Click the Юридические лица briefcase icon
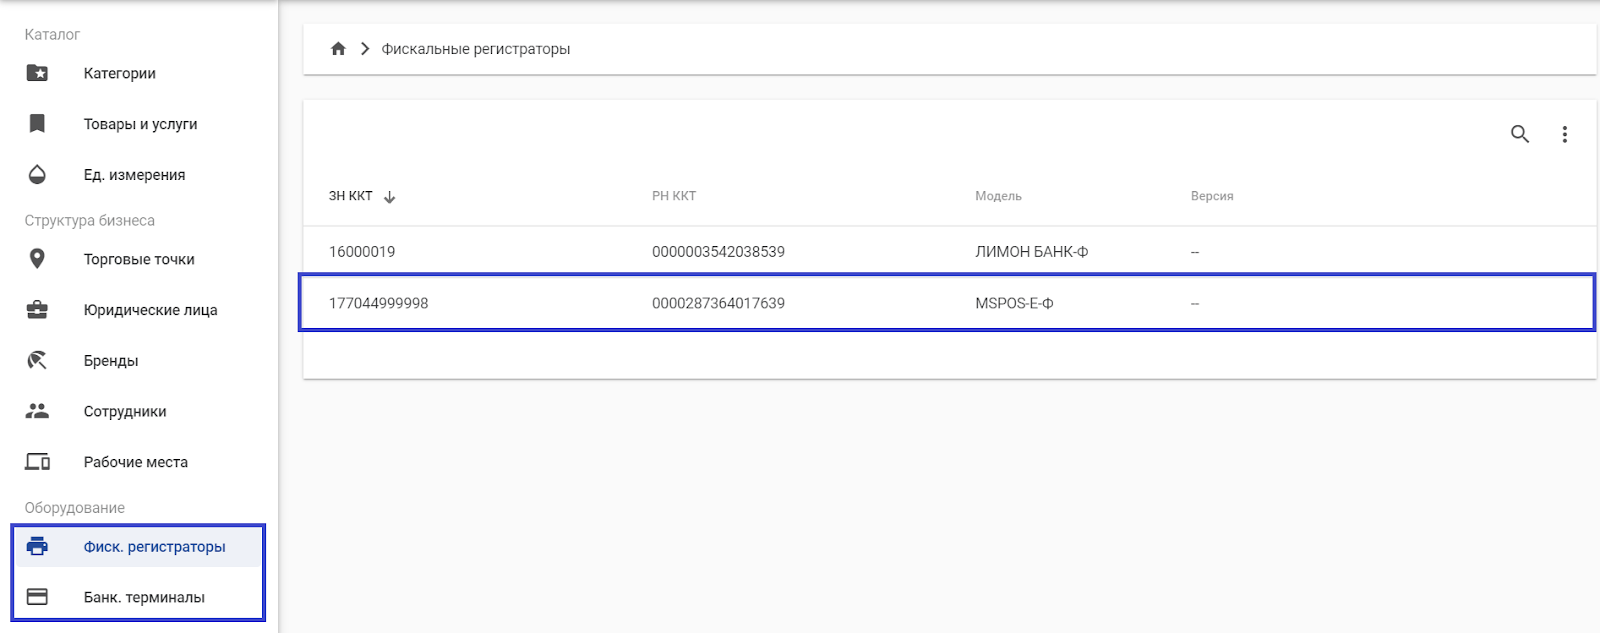1600x633 pixels. click(x=37, y=310)
